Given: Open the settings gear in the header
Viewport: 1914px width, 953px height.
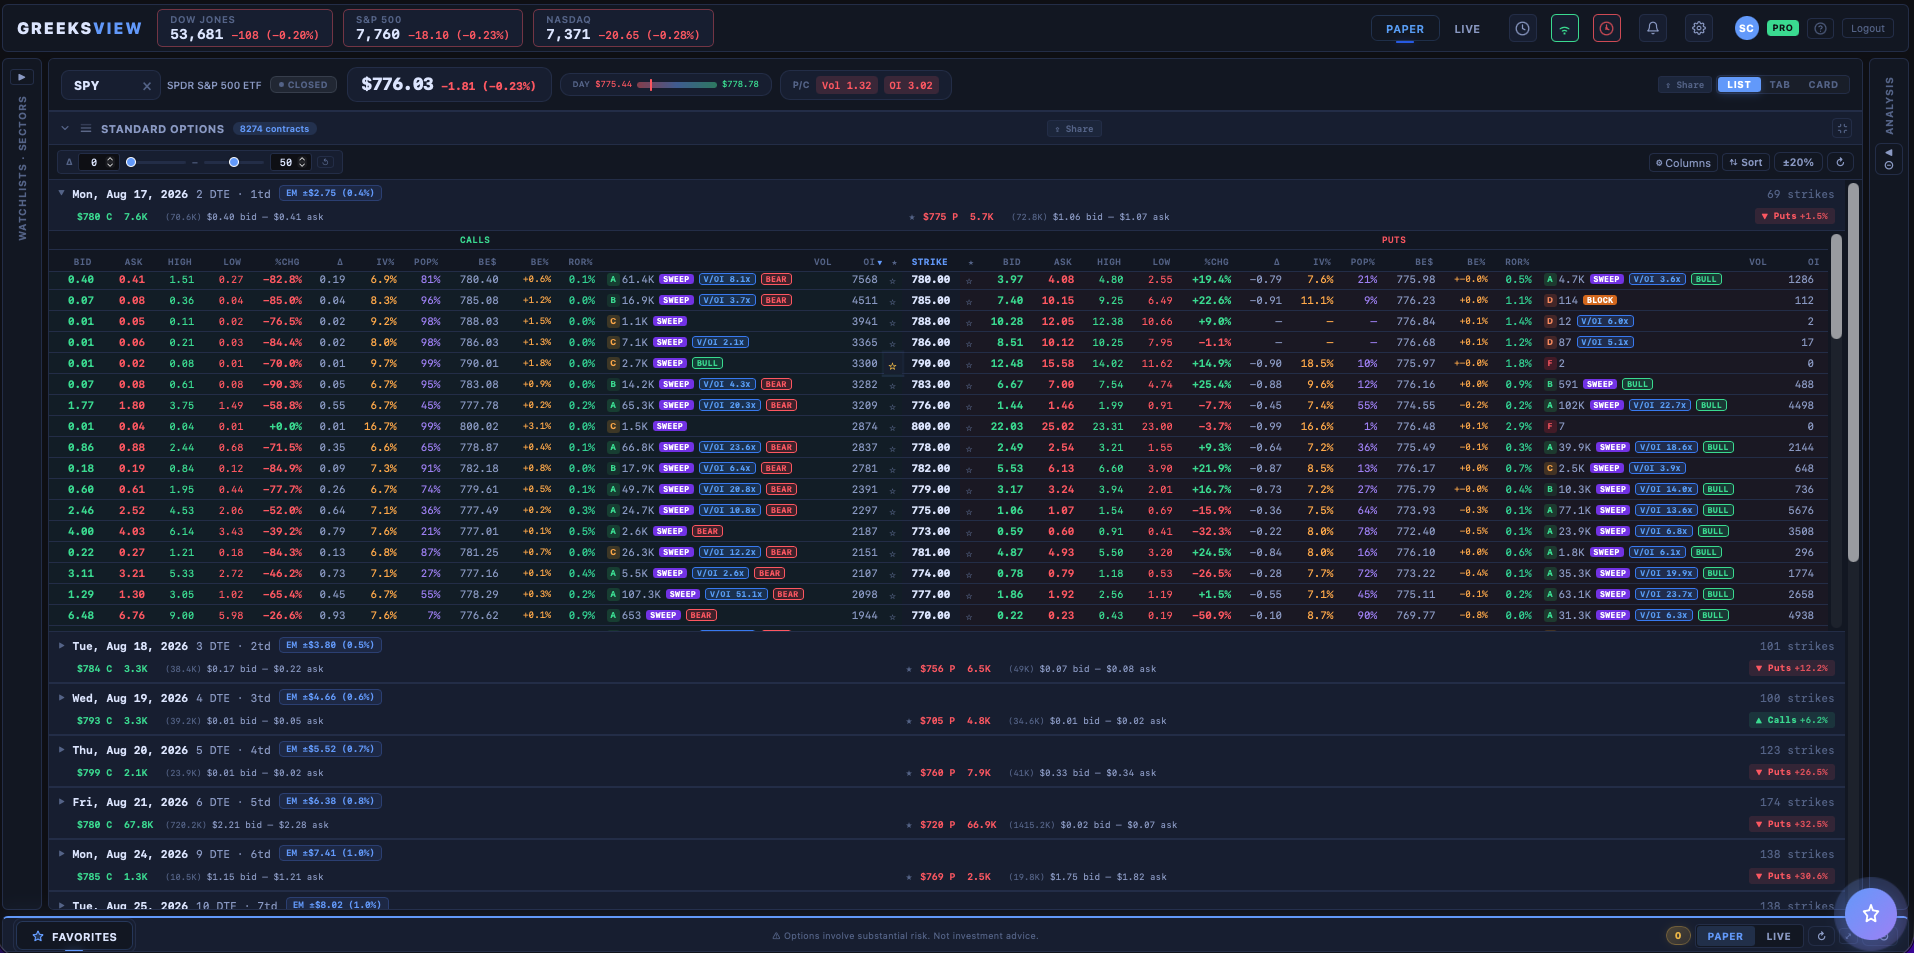Looking at the screenshot, I should coord(1699,29).
